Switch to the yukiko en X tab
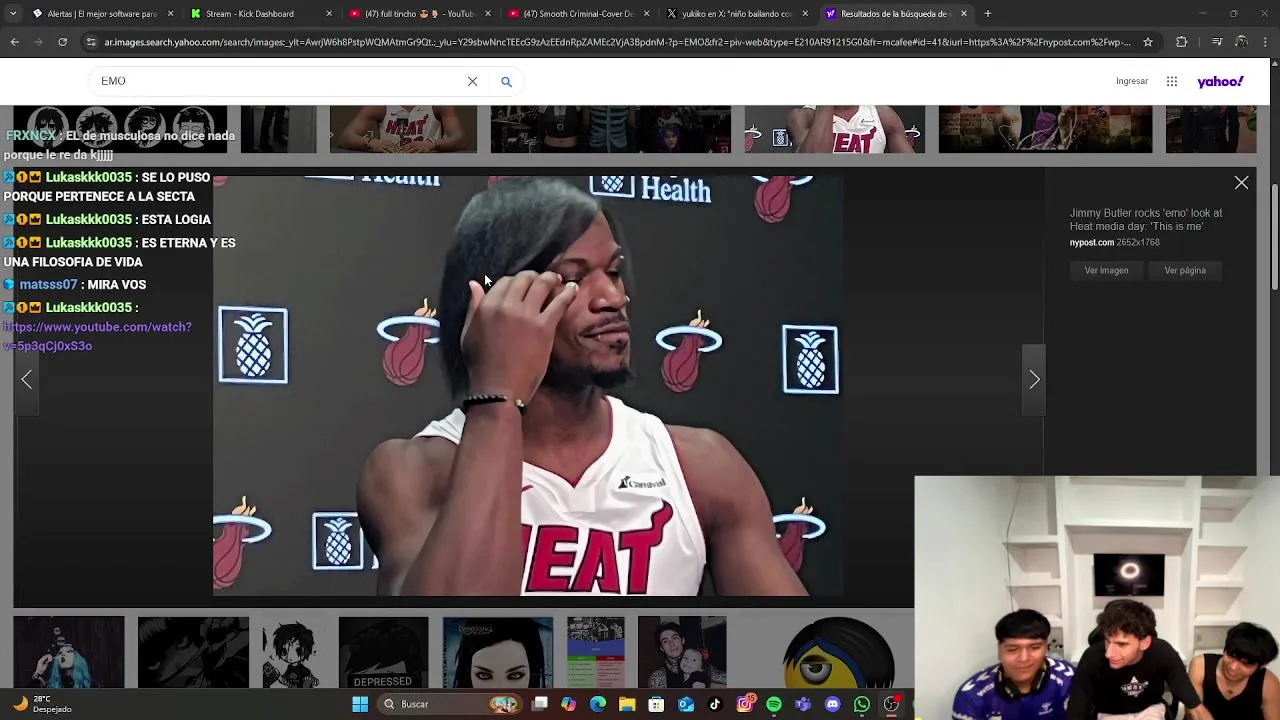The image size is (1280, 720). point(736,14)
